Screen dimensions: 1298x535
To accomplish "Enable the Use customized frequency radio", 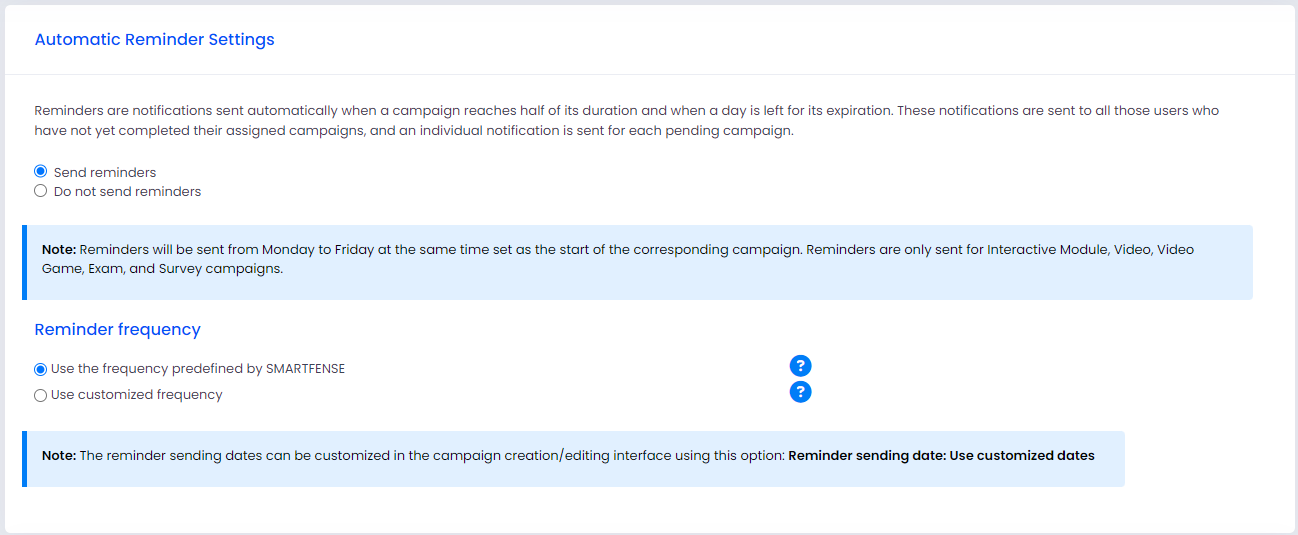I will point(41,395).
